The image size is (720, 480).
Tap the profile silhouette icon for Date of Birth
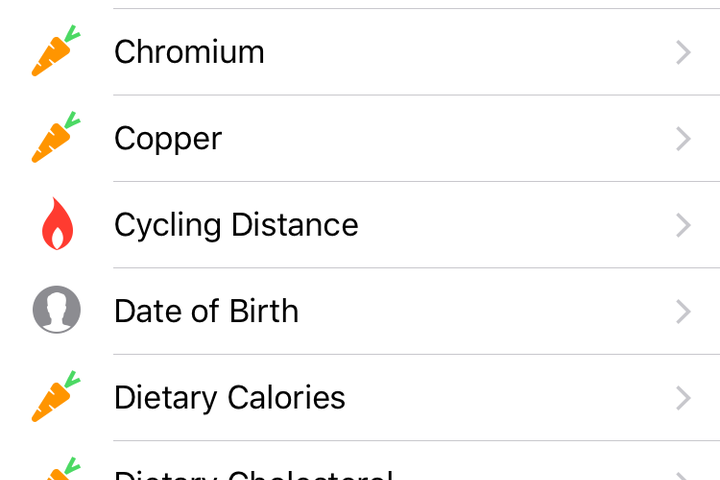pyautogui.click(x=56, y=310)
